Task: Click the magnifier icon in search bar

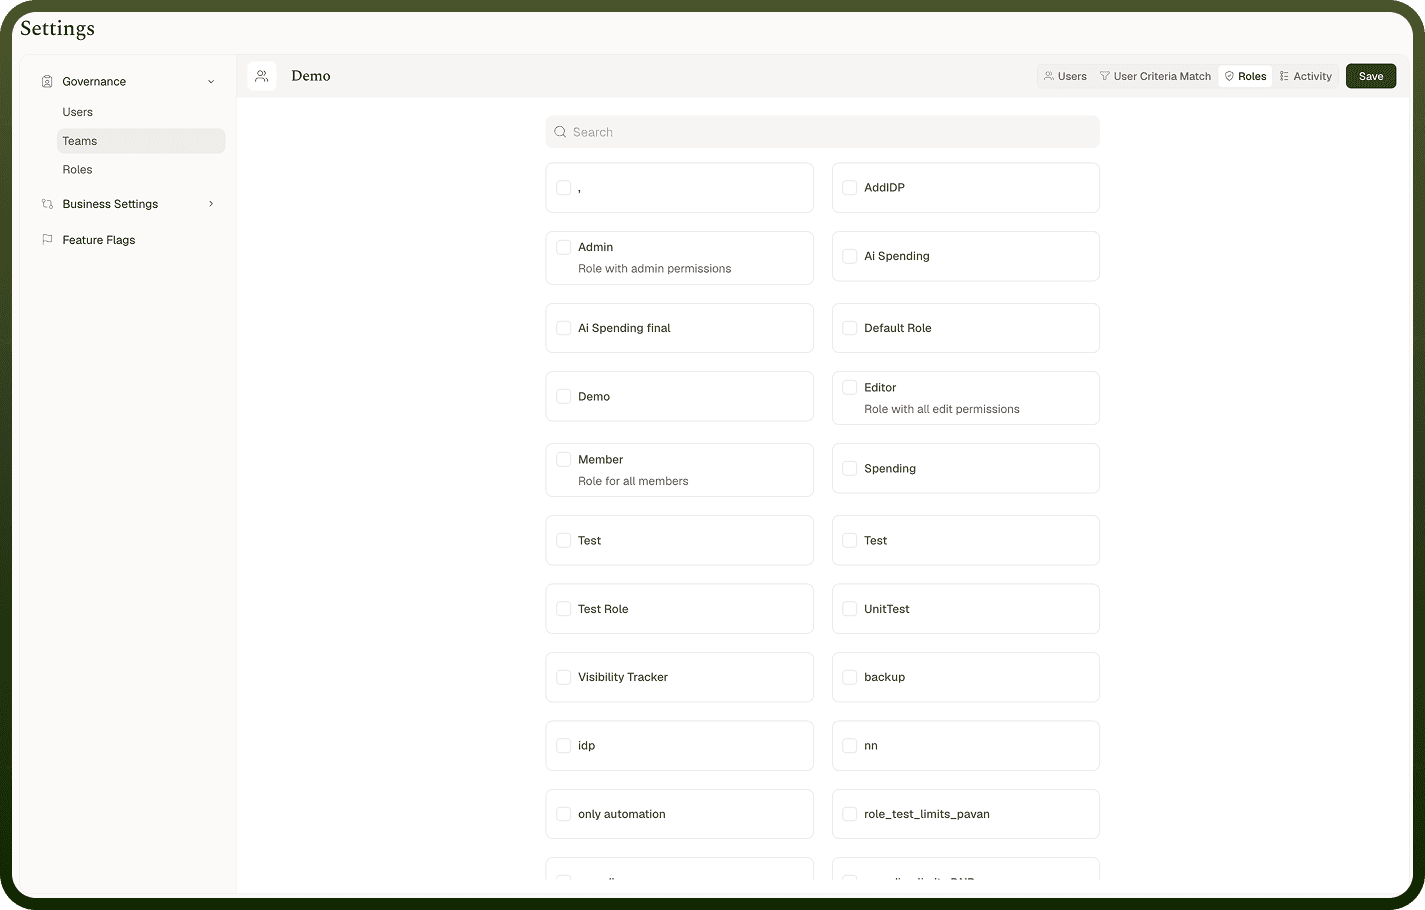Action: [560, 132]
